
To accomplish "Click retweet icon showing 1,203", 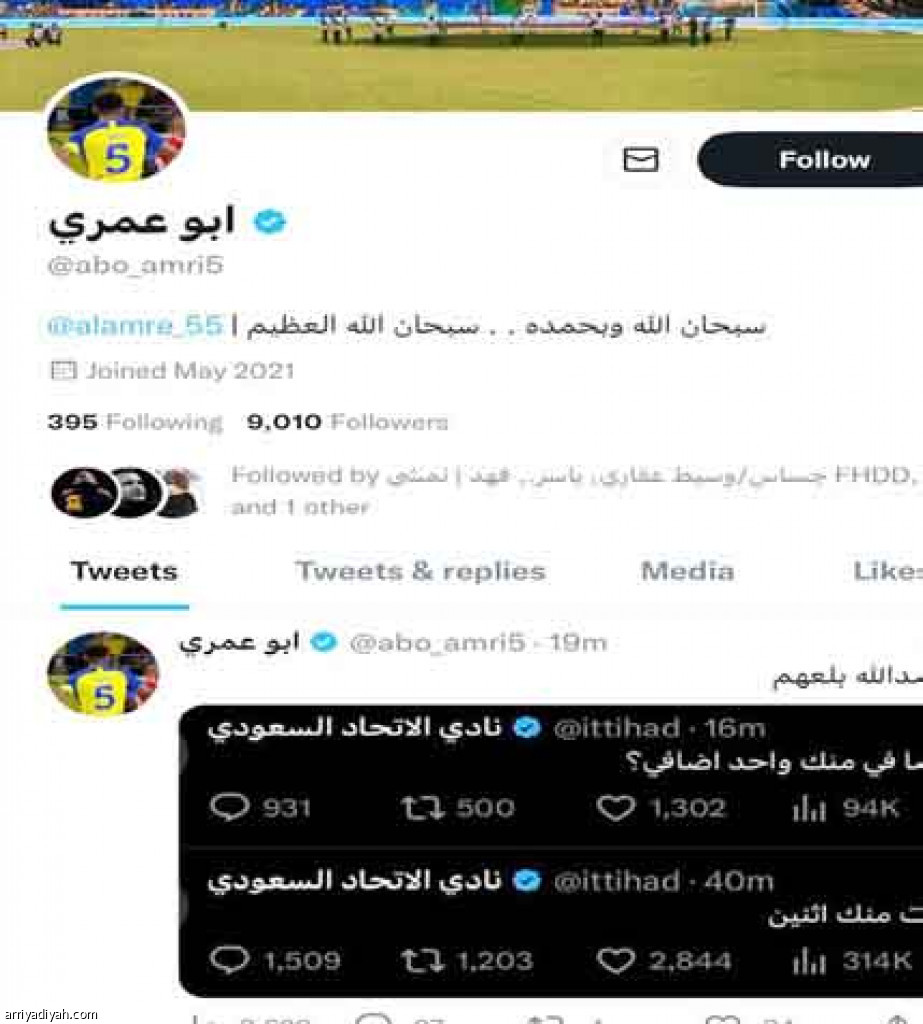I will pos(423,961).
